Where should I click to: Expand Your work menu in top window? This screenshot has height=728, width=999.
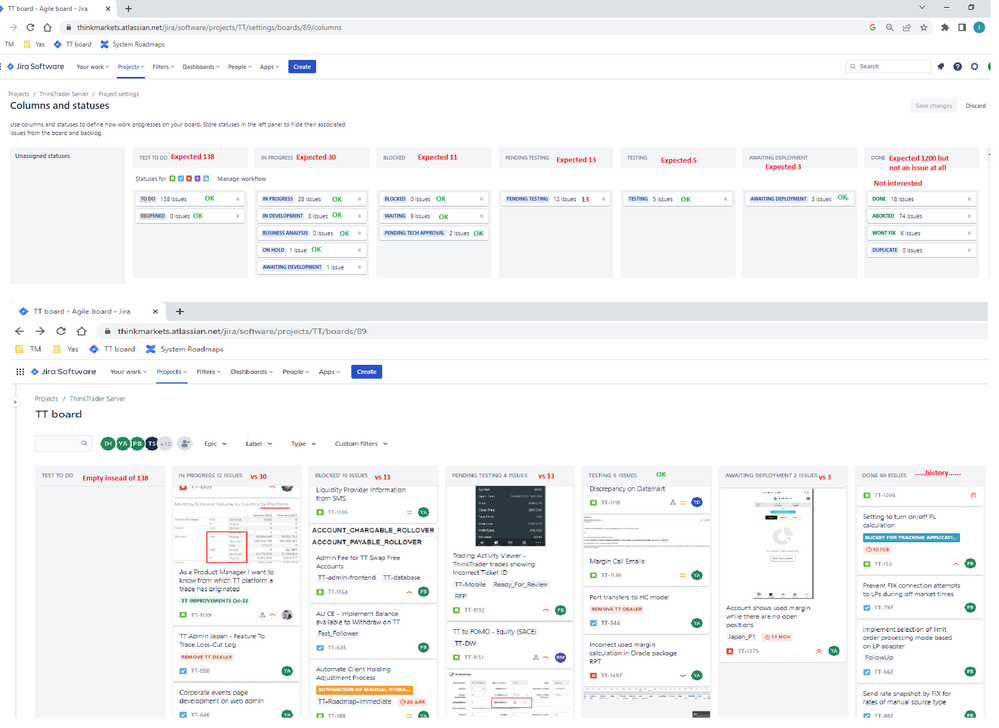tap(93, 67)
